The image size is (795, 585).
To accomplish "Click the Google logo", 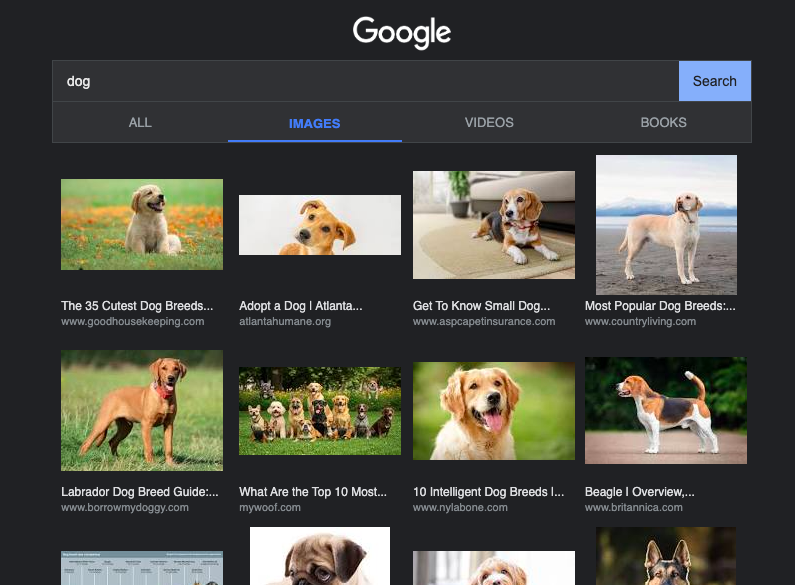I will click(x=401, y=32).
